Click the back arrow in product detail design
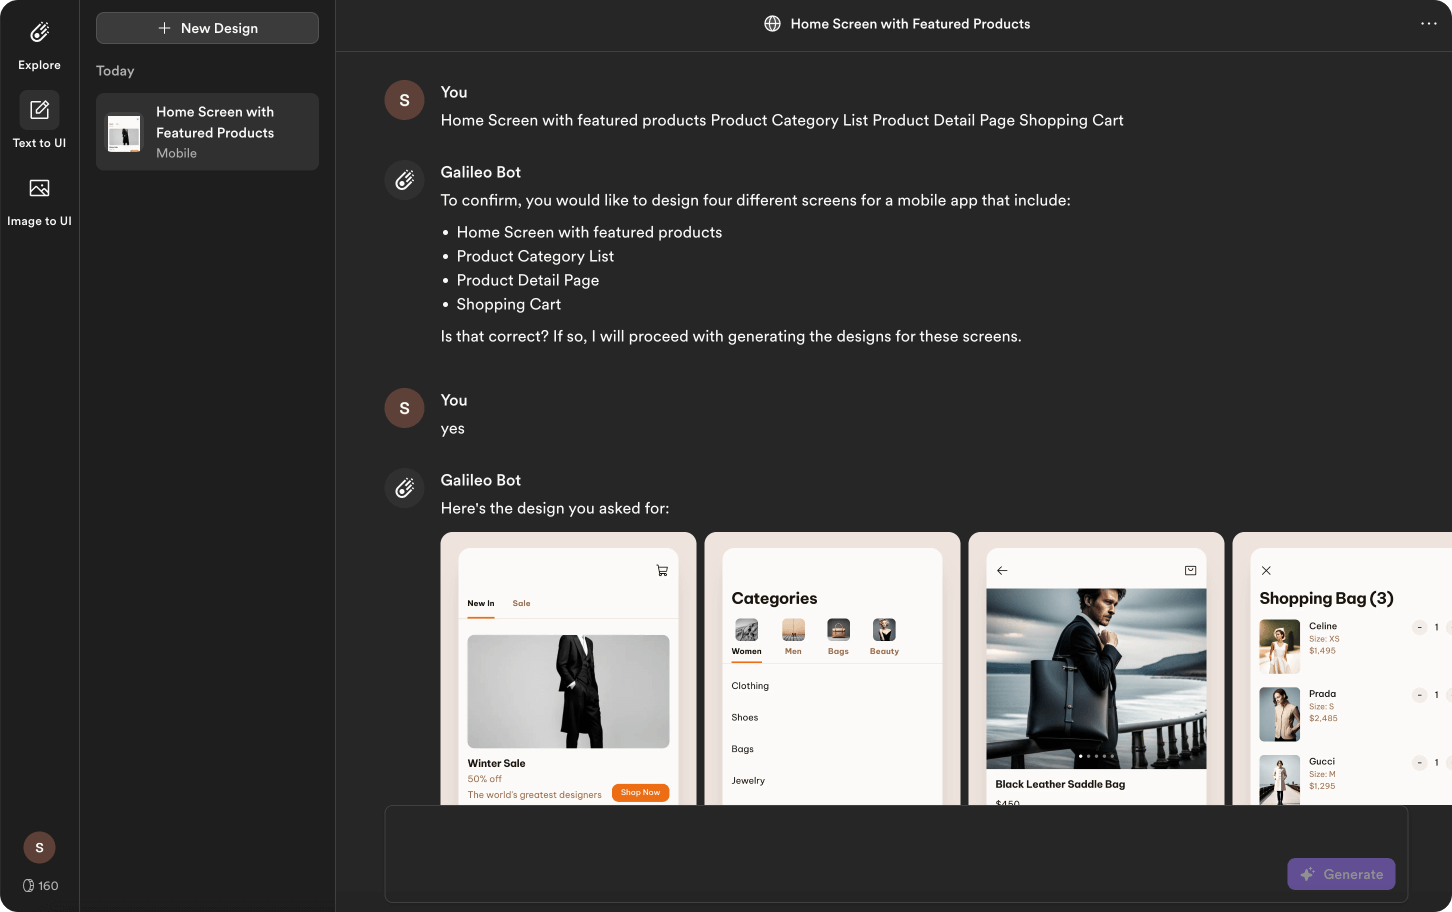The image size is (1452, 912). [x=1002, y=571]
